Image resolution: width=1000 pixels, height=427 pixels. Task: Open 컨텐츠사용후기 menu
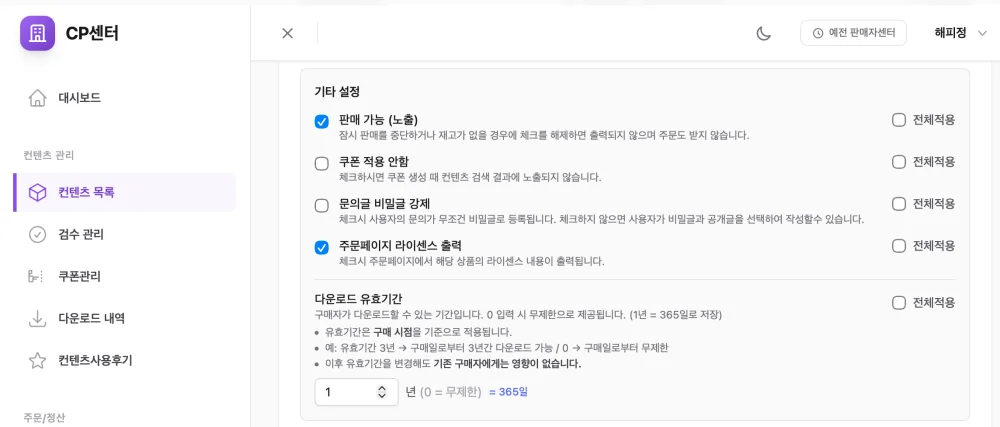124,361
